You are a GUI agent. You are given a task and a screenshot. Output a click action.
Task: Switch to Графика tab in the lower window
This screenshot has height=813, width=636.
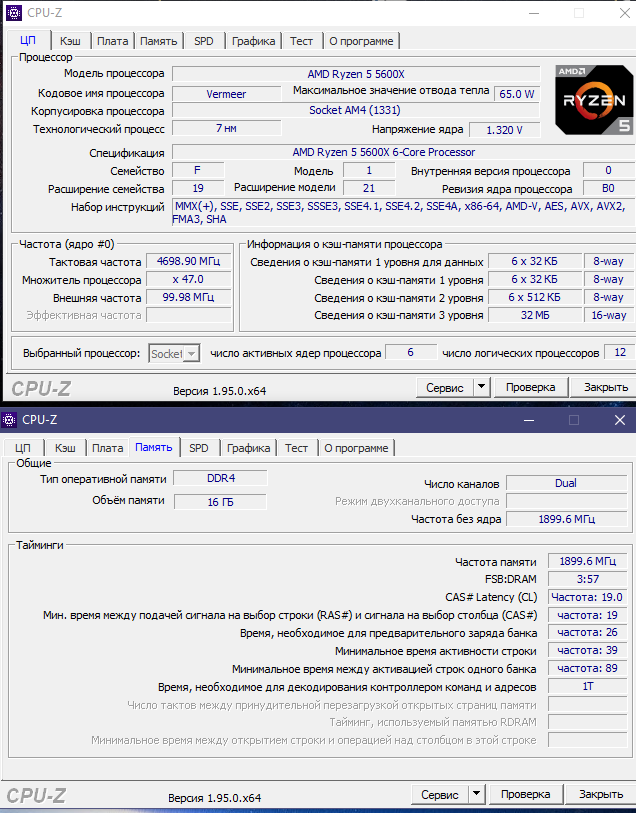248,448
